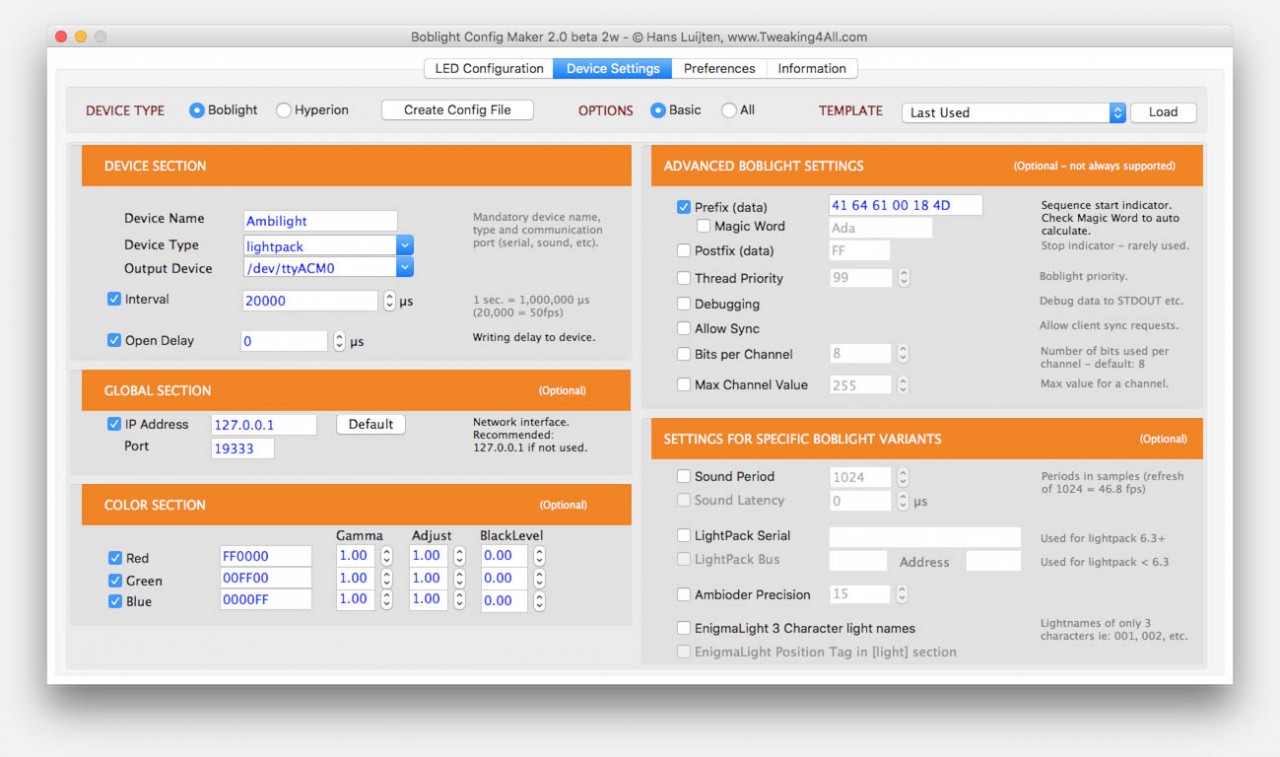This screenshot has height=757, width=1280.
Task: Enable the Sound Period setting
Action: pyautogui.click(x=684, y=476)
